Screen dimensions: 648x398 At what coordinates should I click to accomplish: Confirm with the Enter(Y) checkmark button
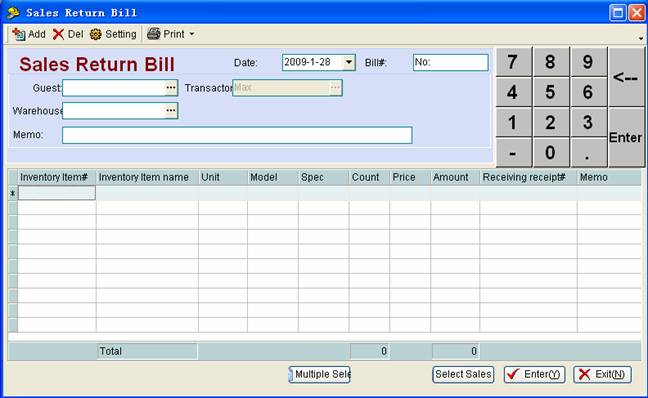coord(534,374)
